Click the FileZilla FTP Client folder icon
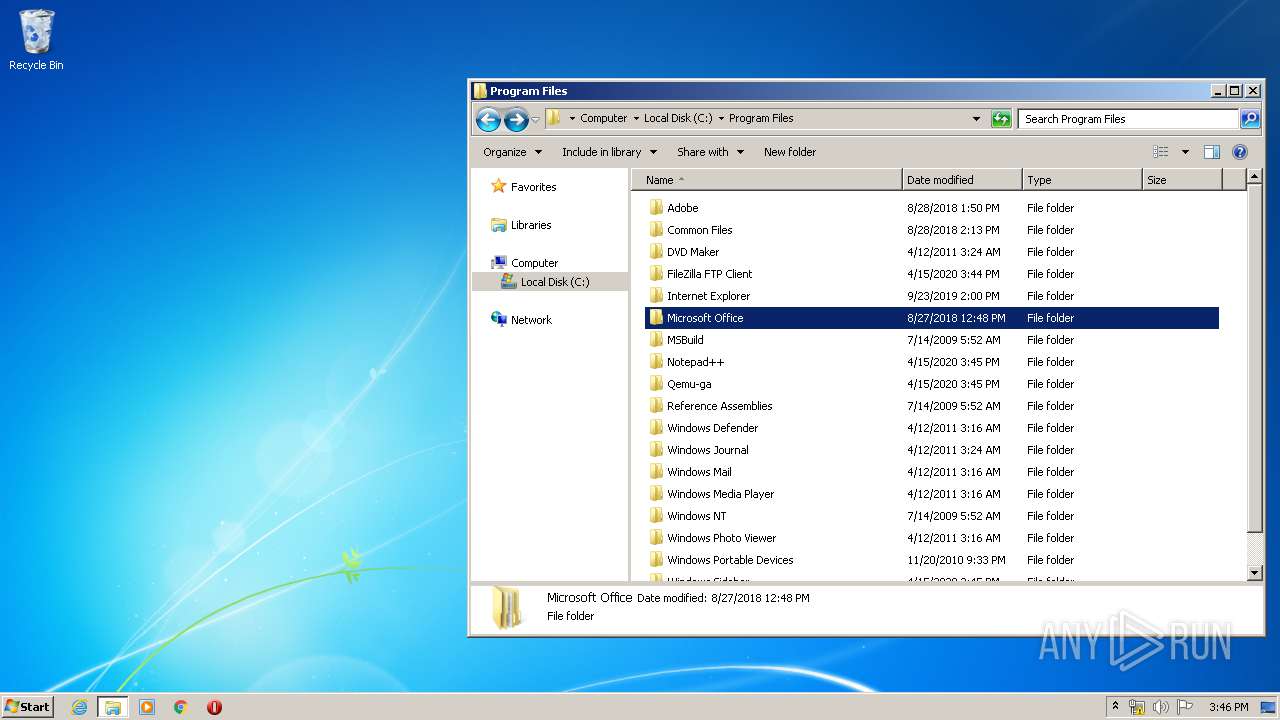This screenshot has width=1280, height=720. click(x=656, y=274)
